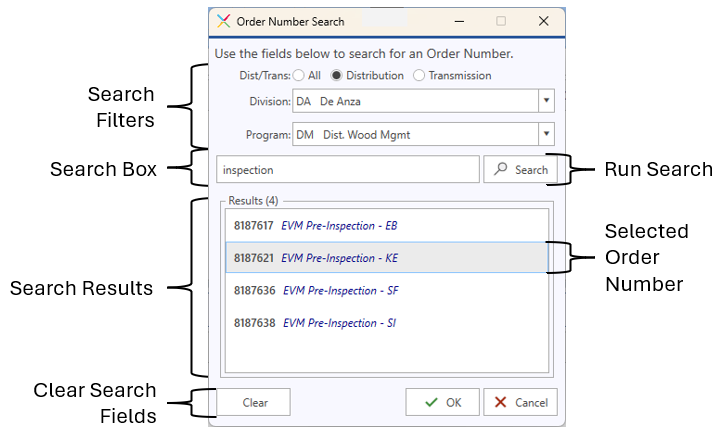Select the All radio button
Screen dimensions: 721x436
click(x=298, y=75)
